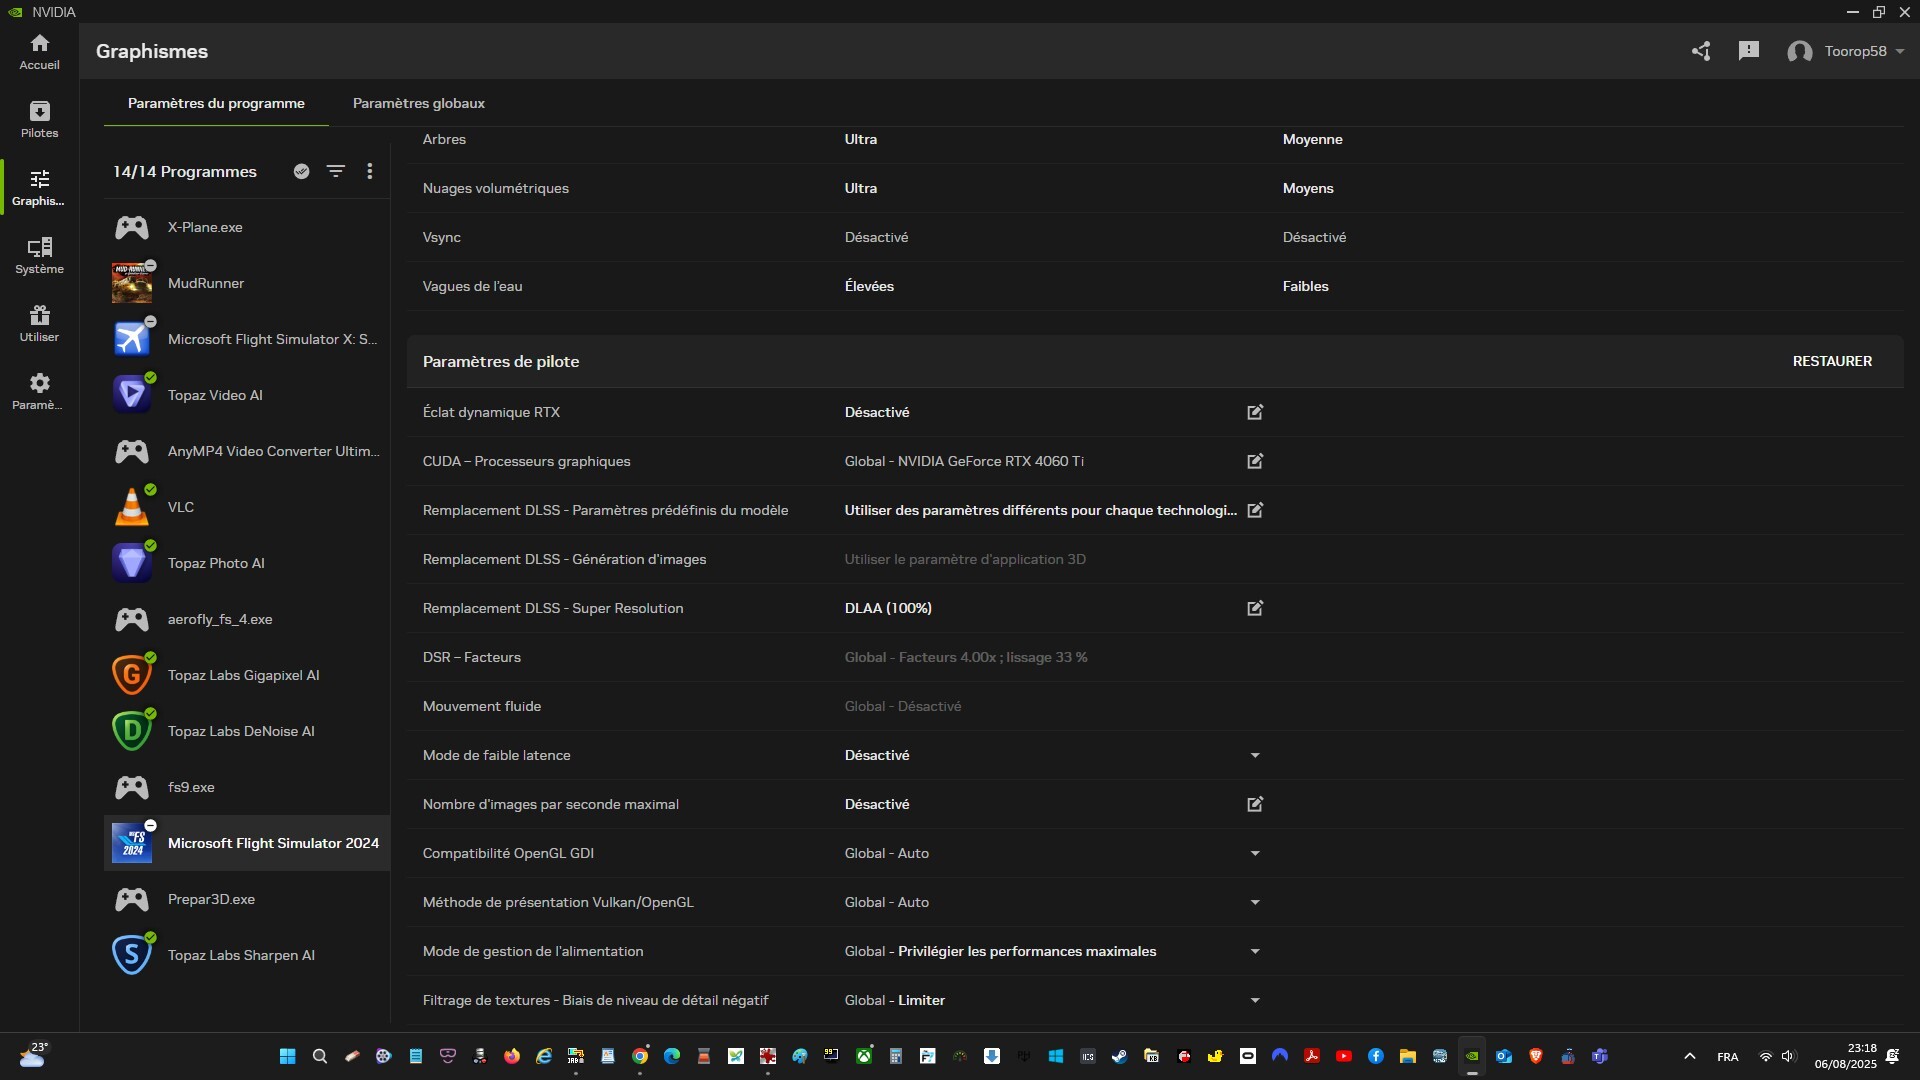Open the feedback notification icon
This screenshot has width=1920, height=1080.
point(1748,51)
